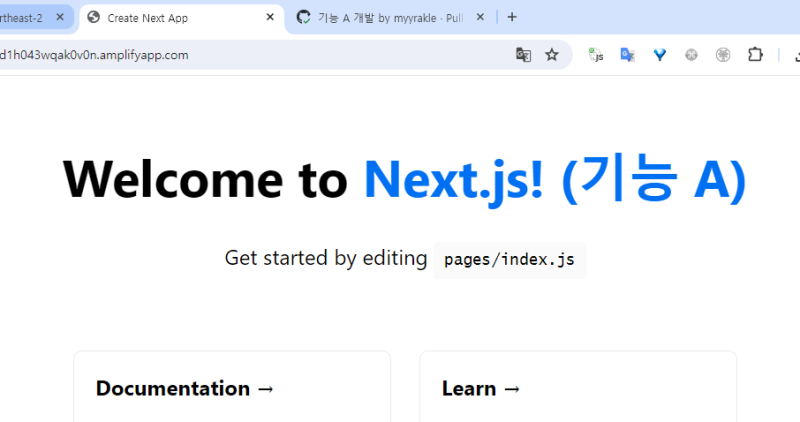This screenshot has width=800, height=422.
Task: Click the Google Translate extension icon
Action: pos(627,55)
